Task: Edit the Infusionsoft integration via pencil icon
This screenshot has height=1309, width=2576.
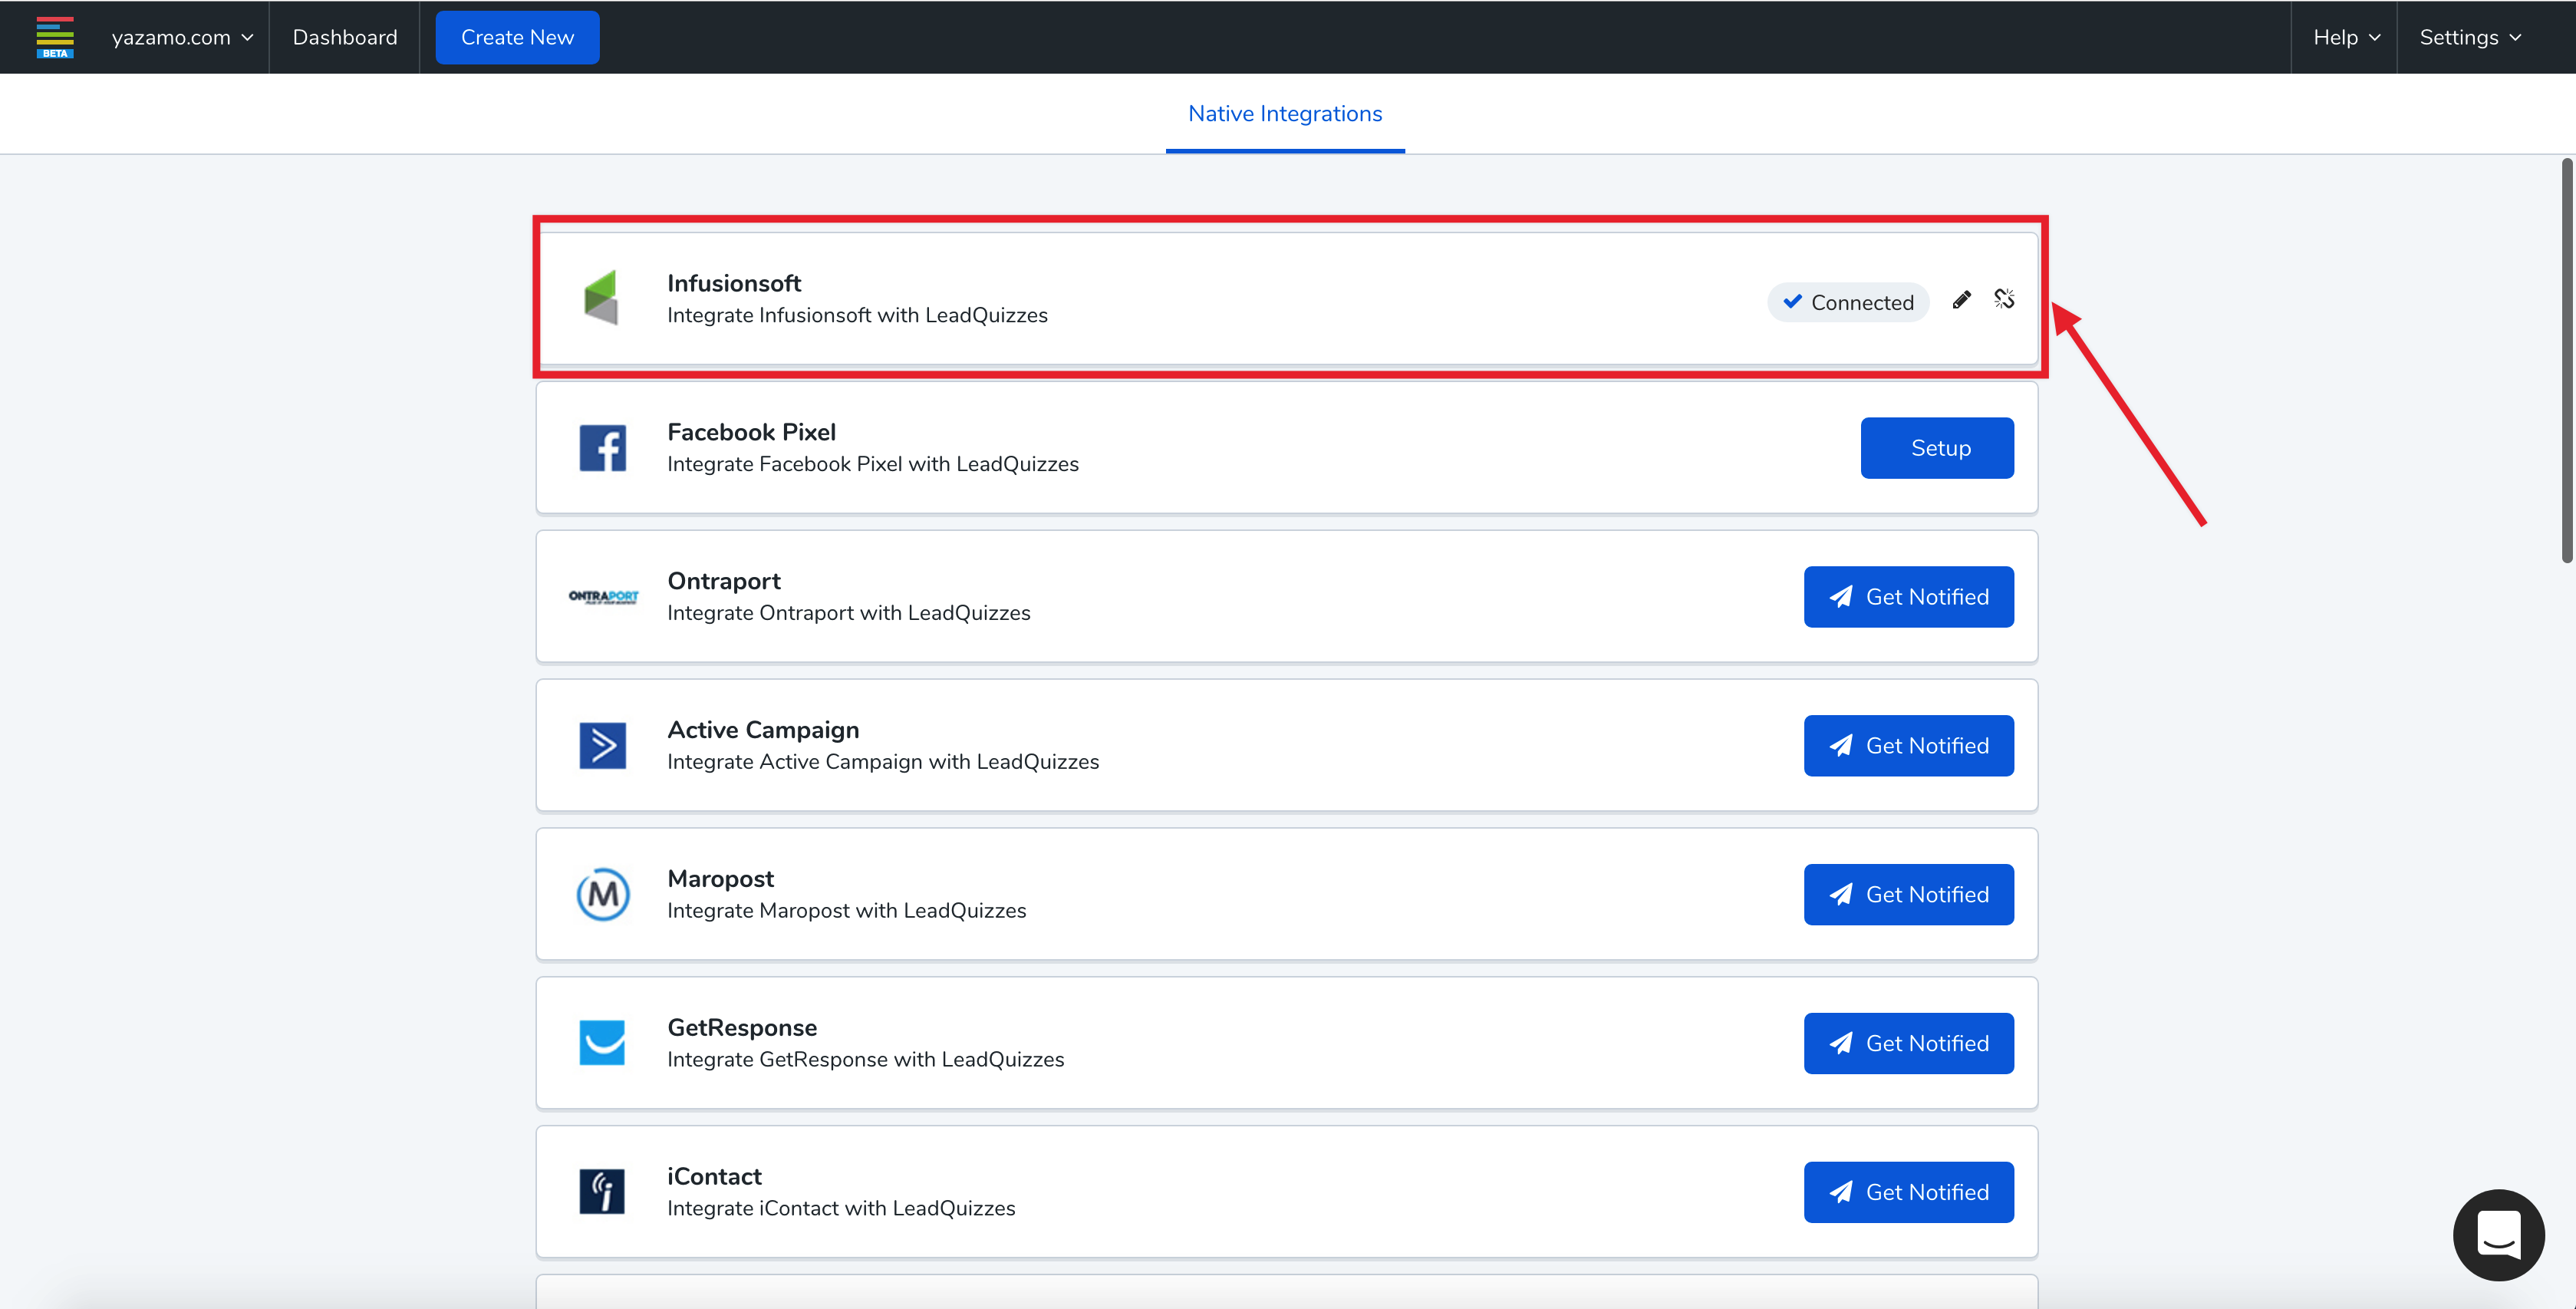Action: pyautogui.click(x=1962, y=300)
